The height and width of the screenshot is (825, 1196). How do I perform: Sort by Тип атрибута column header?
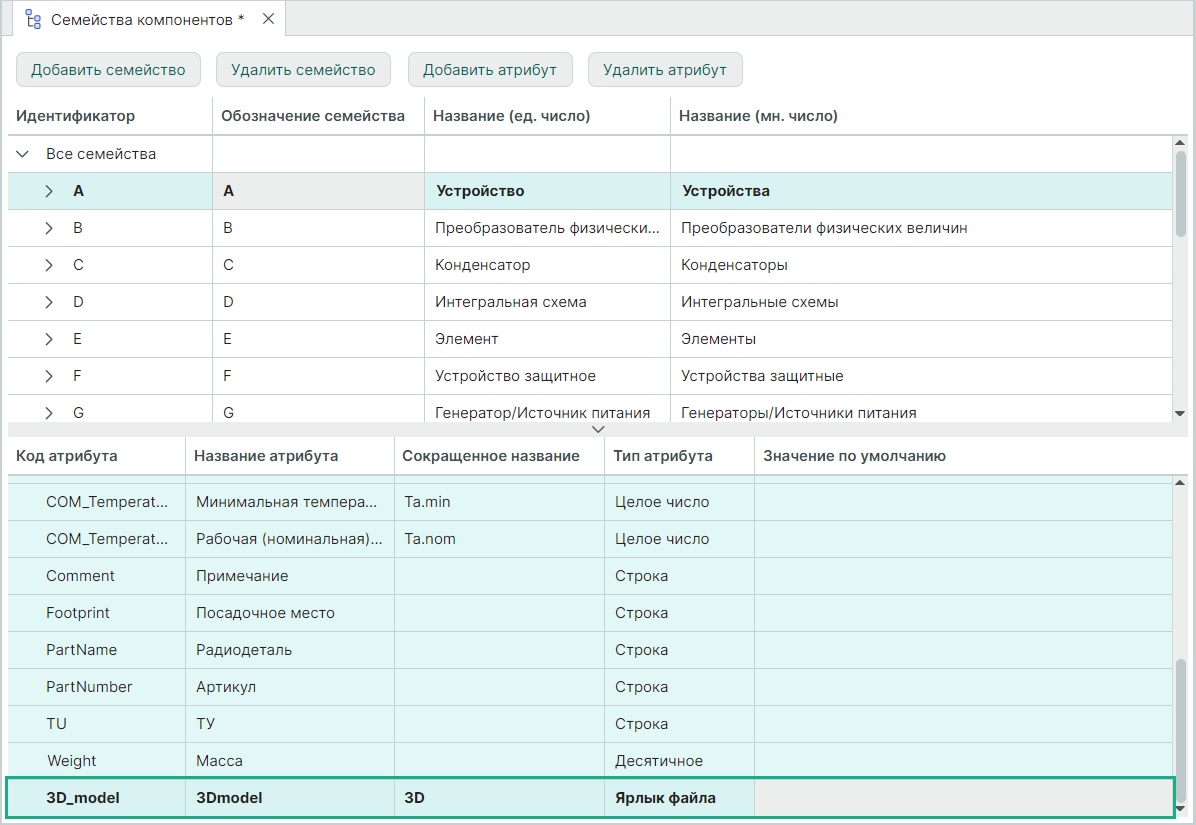(663, 456)
